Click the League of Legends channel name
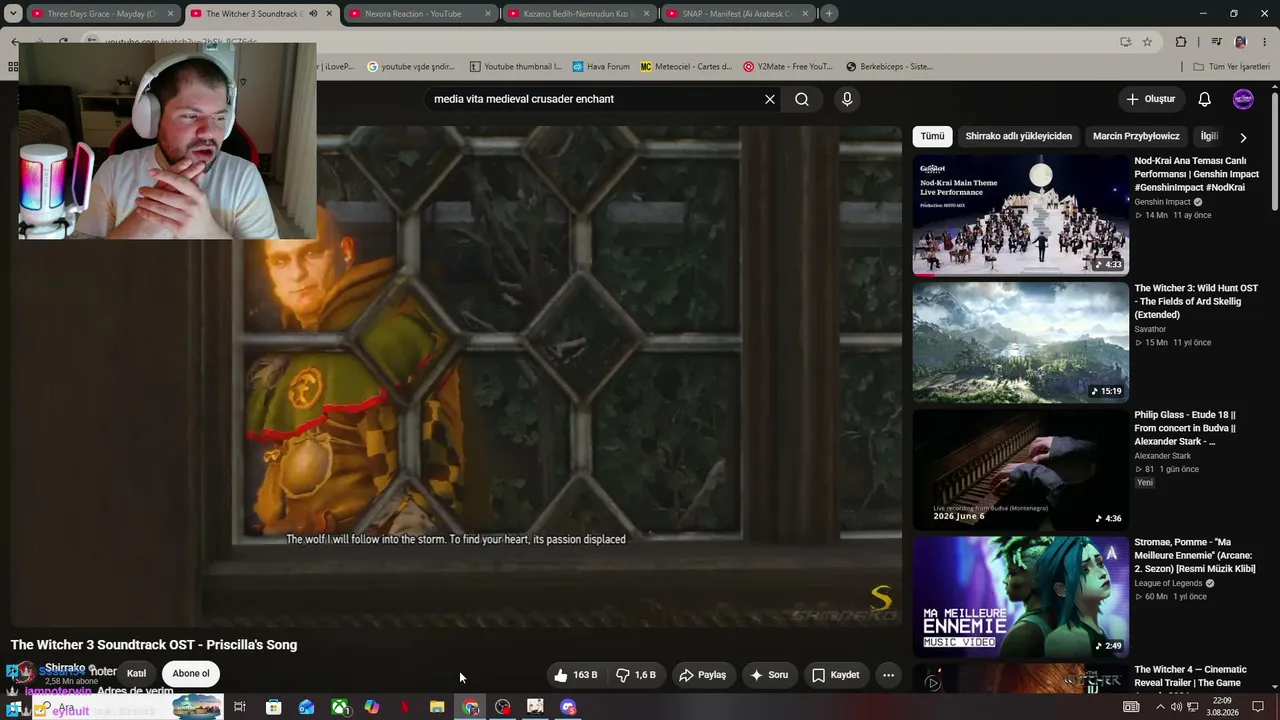The image size is (1280, 720). click(x=1170, y=583)
